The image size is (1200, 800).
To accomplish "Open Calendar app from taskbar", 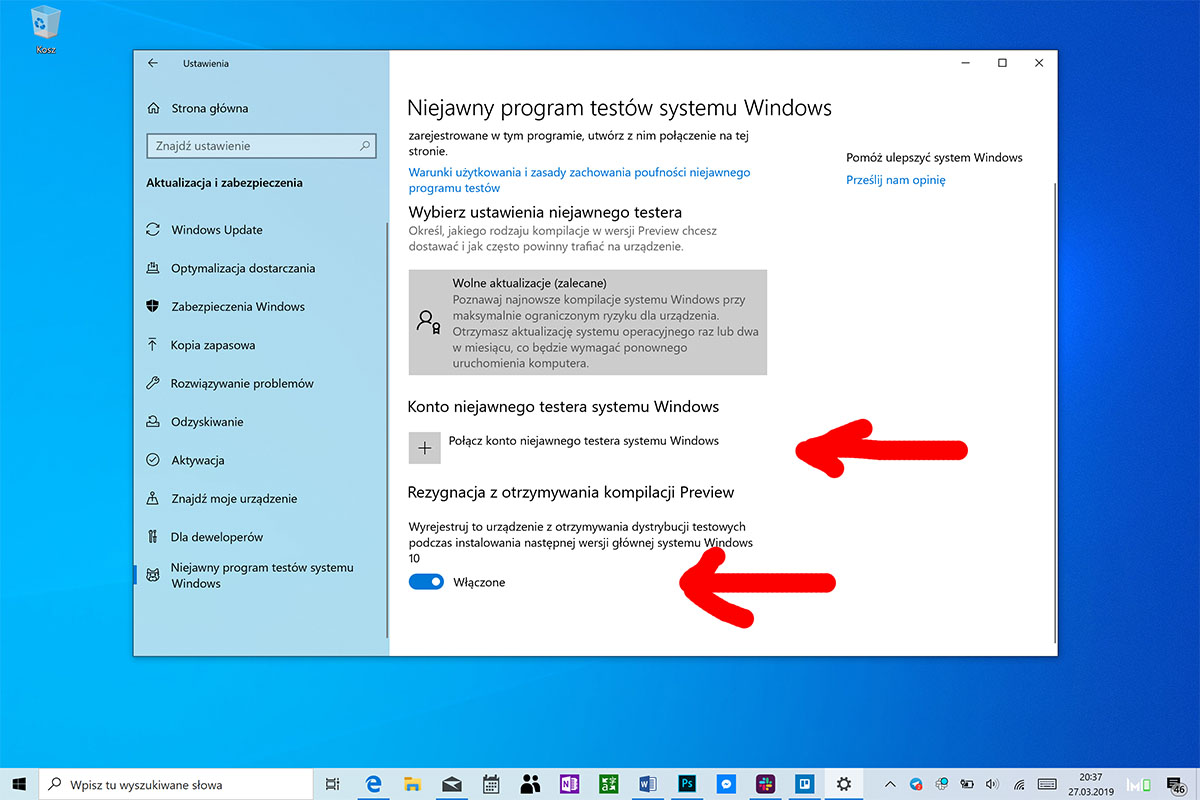I will (491, 785).
